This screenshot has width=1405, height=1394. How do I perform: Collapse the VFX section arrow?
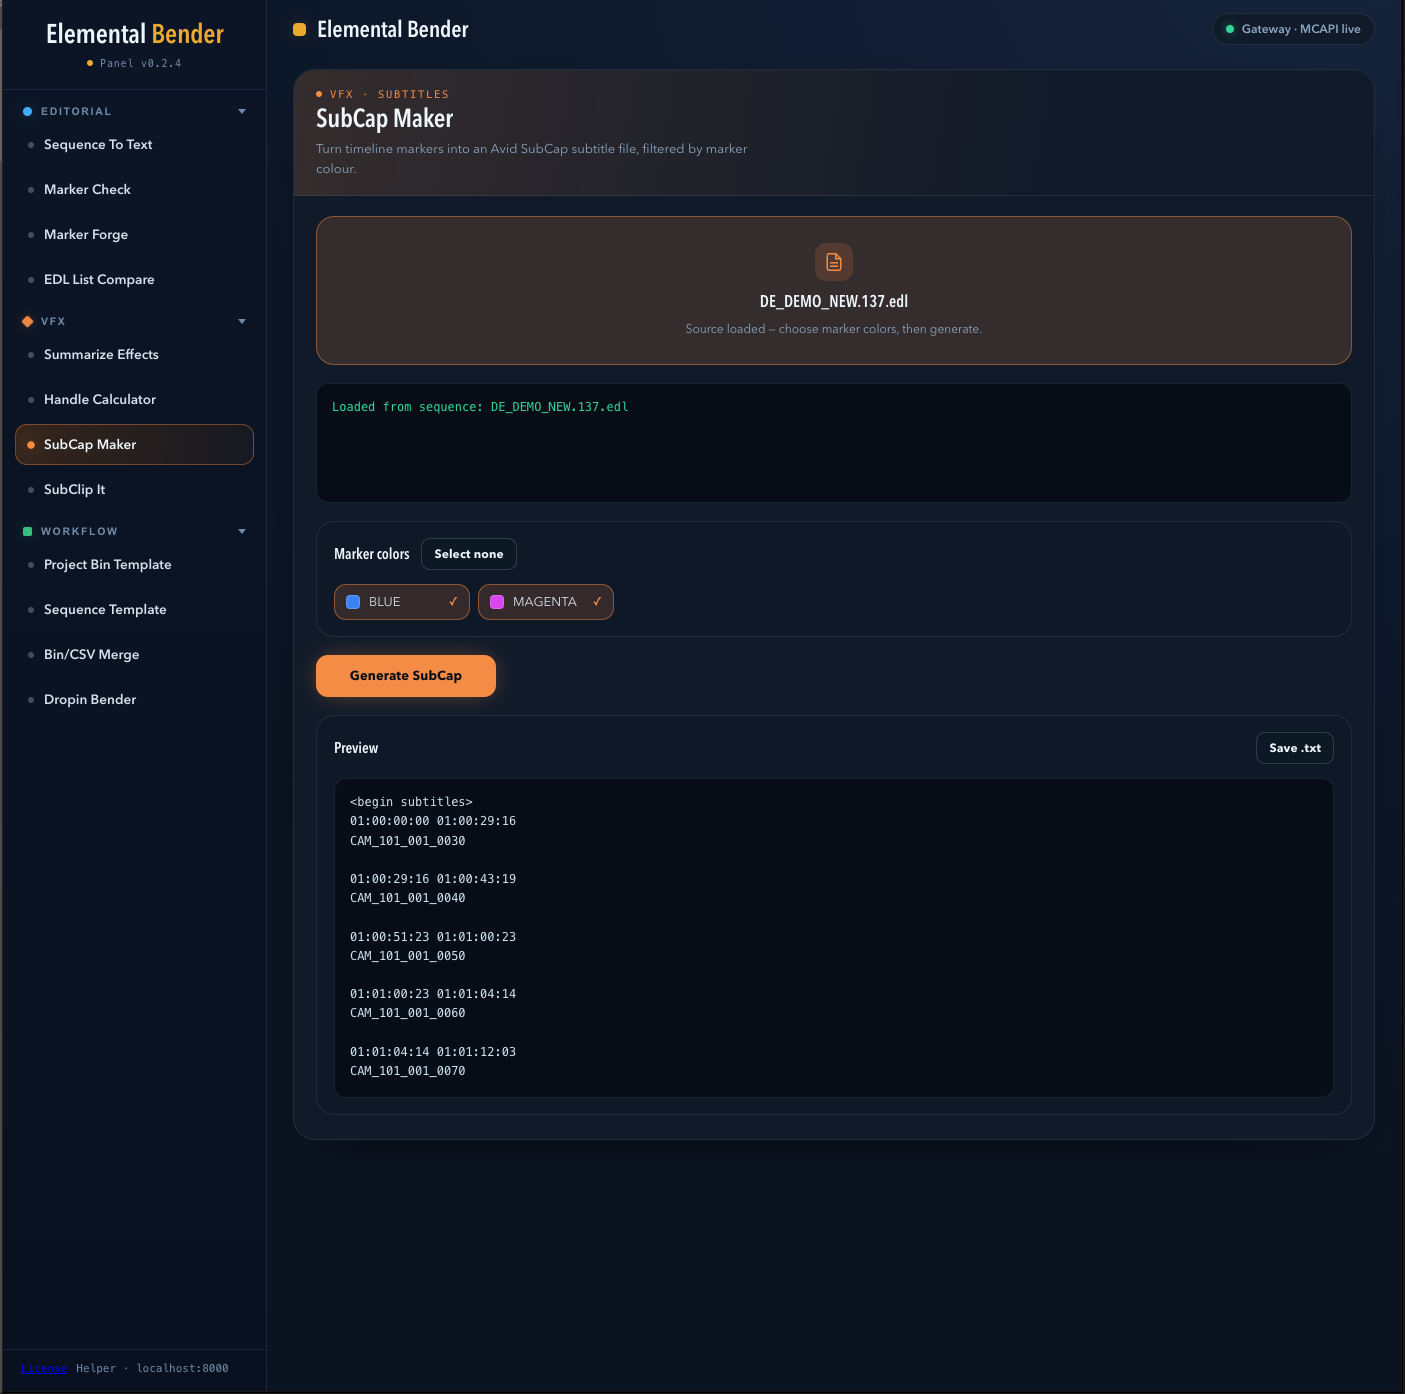point(242,321)
